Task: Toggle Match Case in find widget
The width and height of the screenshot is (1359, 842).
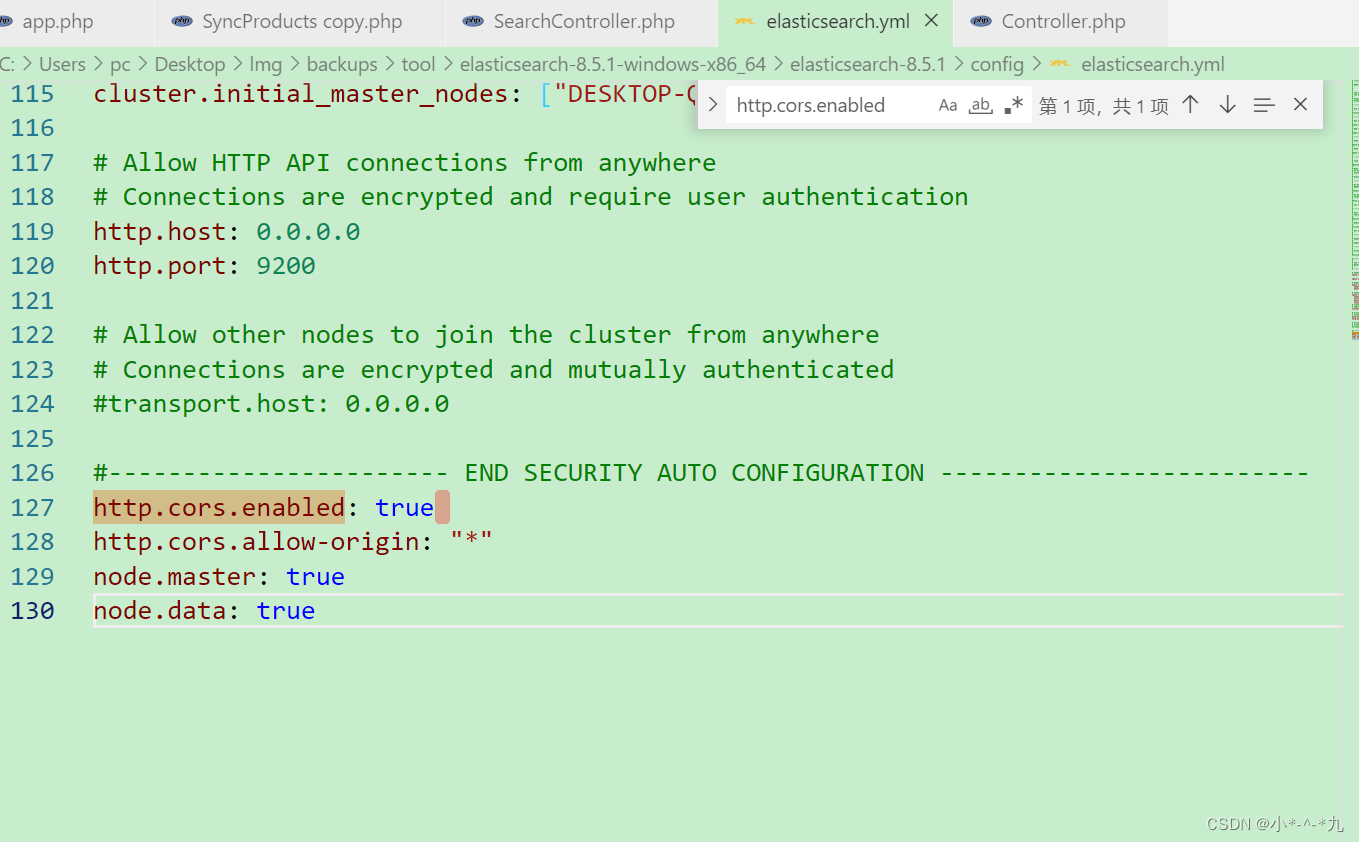Action: pos(948,105)
